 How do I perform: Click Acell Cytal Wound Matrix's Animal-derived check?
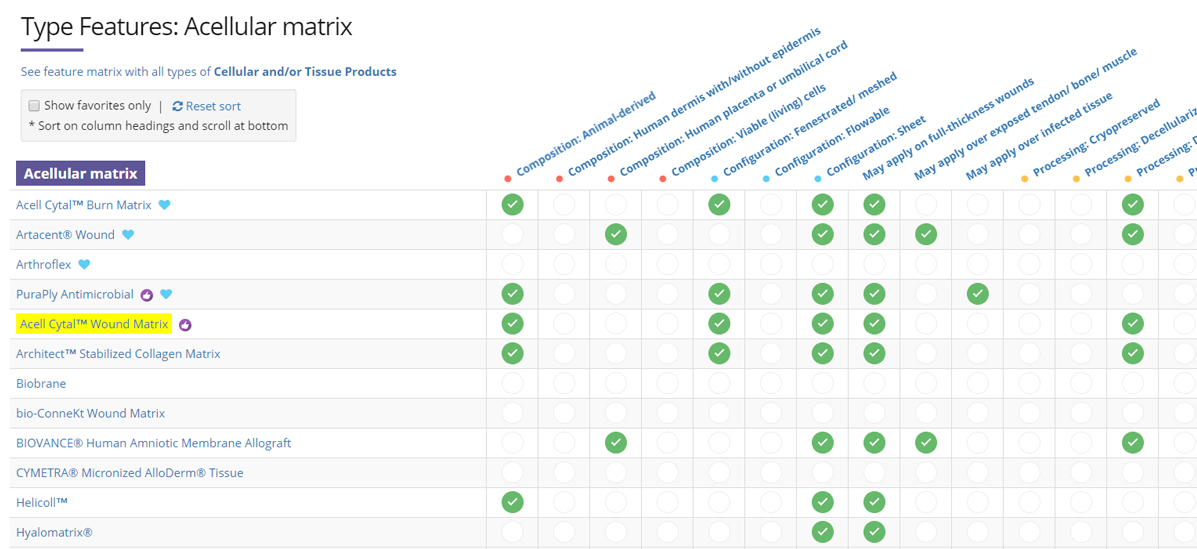(512, 324)
